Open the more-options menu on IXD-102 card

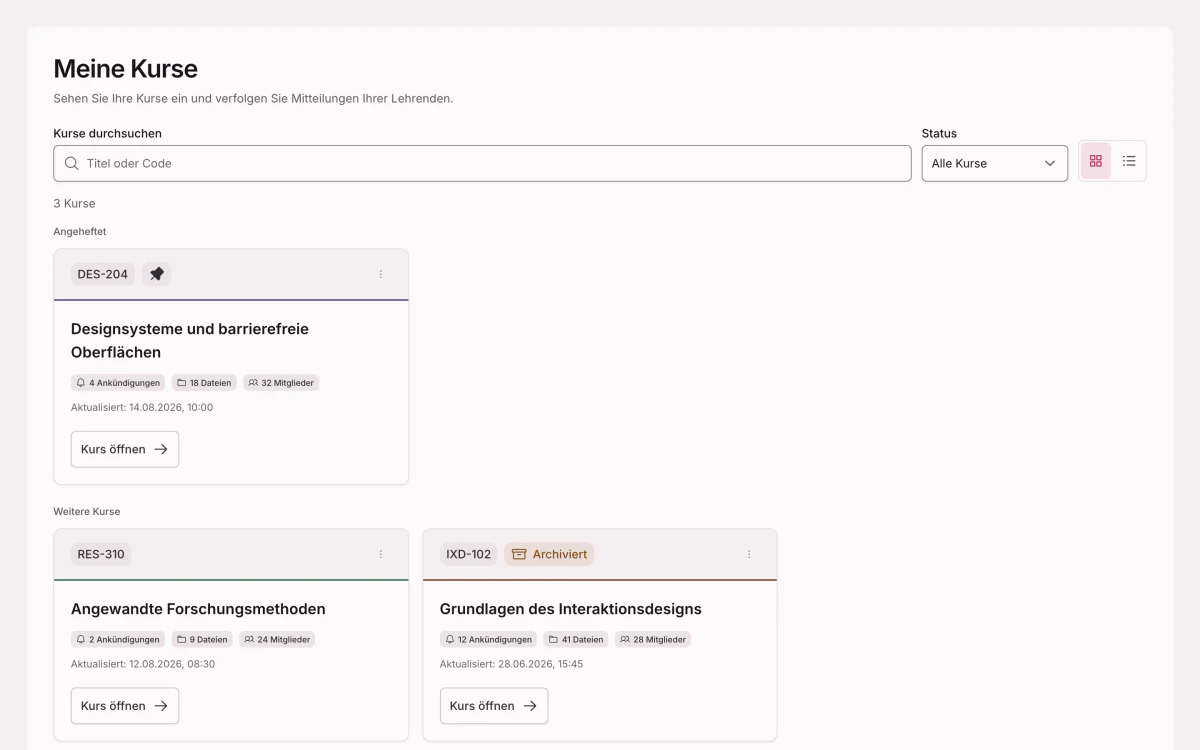(749, 554)
